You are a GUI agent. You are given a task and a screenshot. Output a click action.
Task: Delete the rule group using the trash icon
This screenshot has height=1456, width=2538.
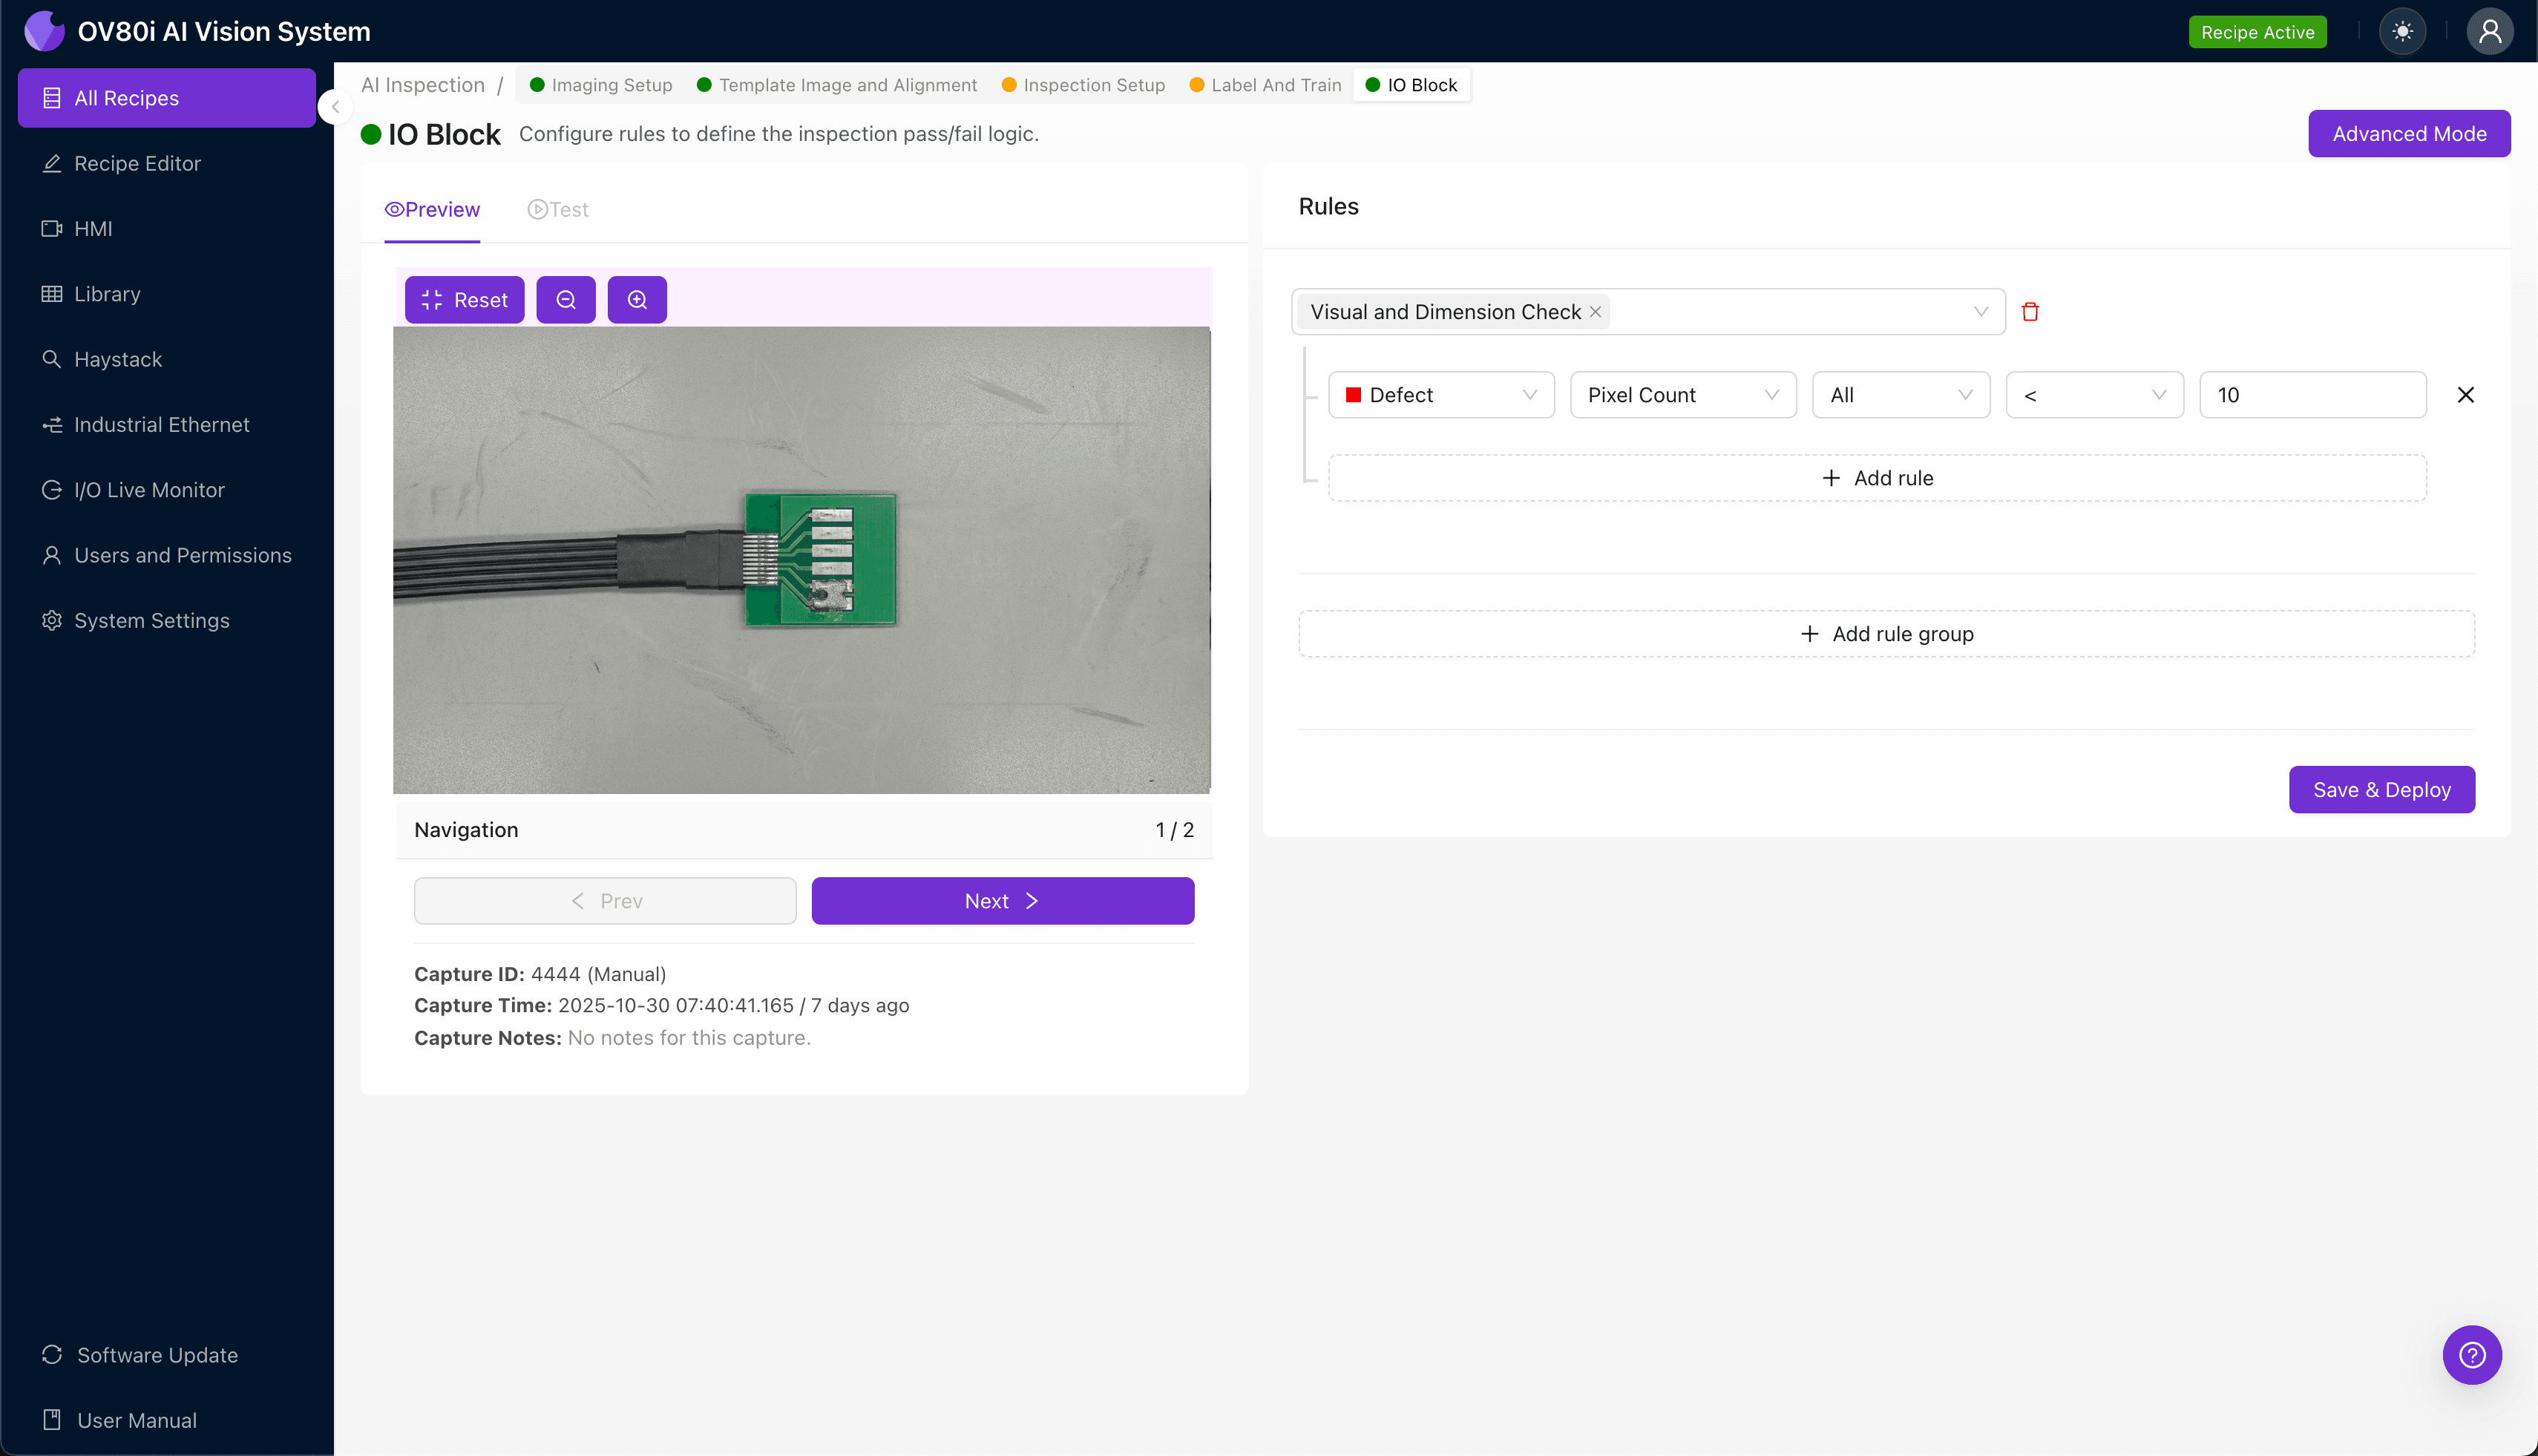(x=2031, y=311)
